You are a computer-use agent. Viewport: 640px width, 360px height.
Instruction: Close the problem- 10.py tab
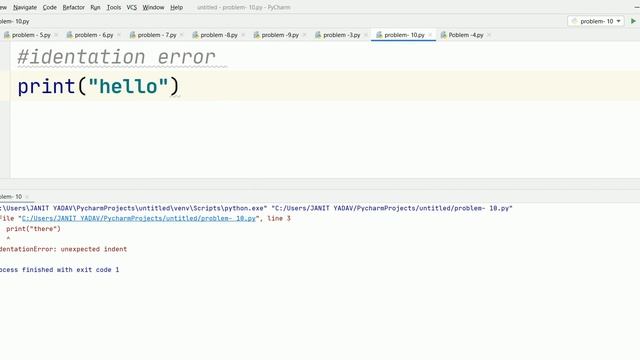(x=430, y=35)
